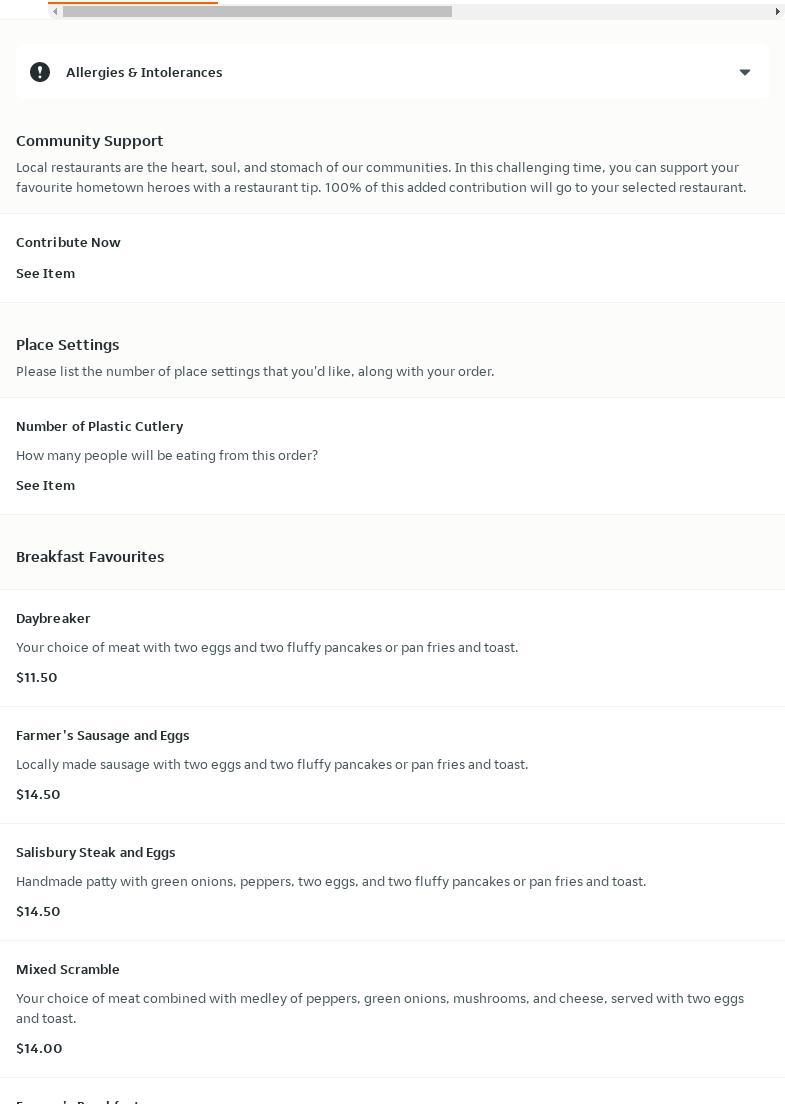The height and width of the screenshot is (1104, 785).
Task: Click the horizontal scrollbar right arrow
Action: pos(777,12)
